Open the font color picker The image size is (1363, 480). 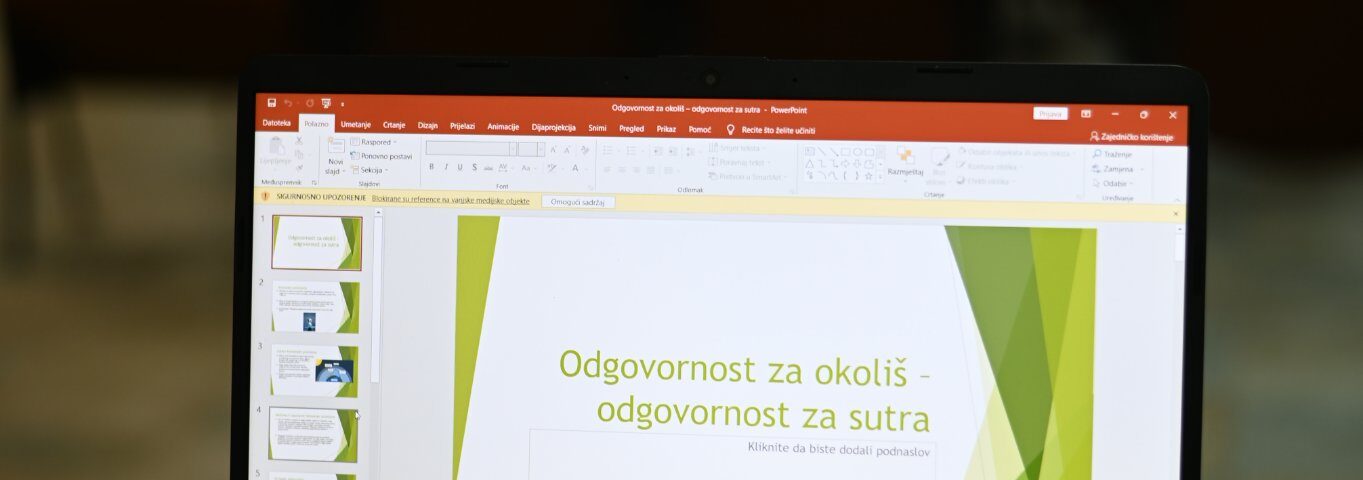(575, 168)
